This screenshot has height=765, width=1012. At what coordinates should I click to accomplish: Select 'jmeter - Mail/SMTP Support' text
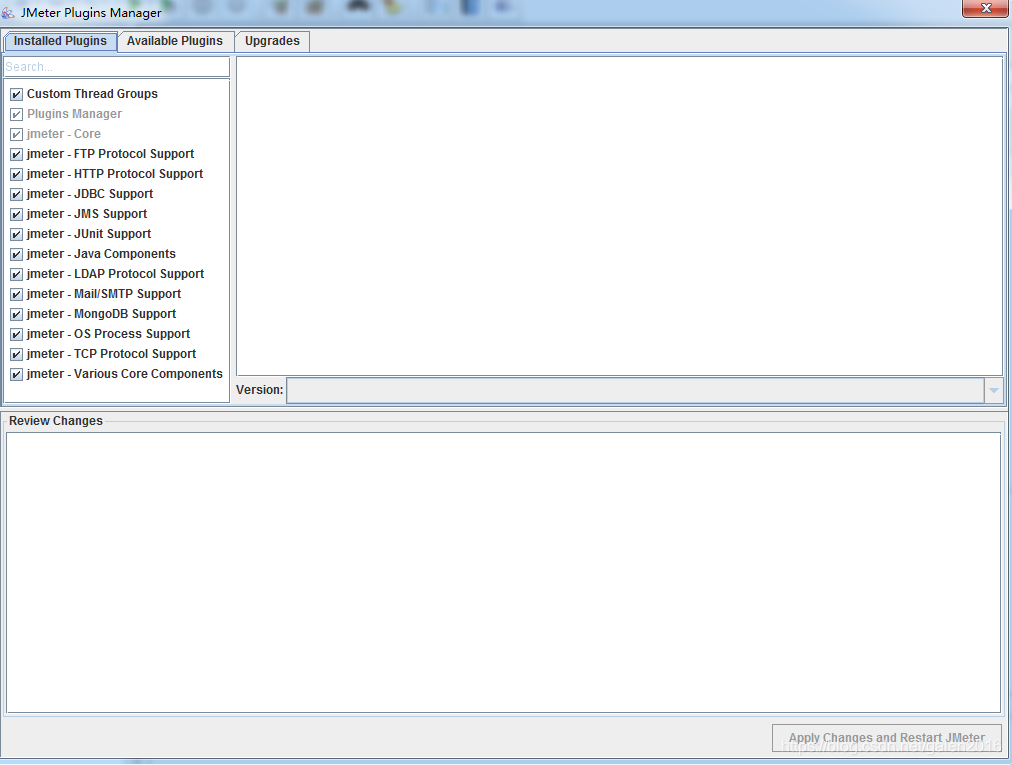click(104, 294)
